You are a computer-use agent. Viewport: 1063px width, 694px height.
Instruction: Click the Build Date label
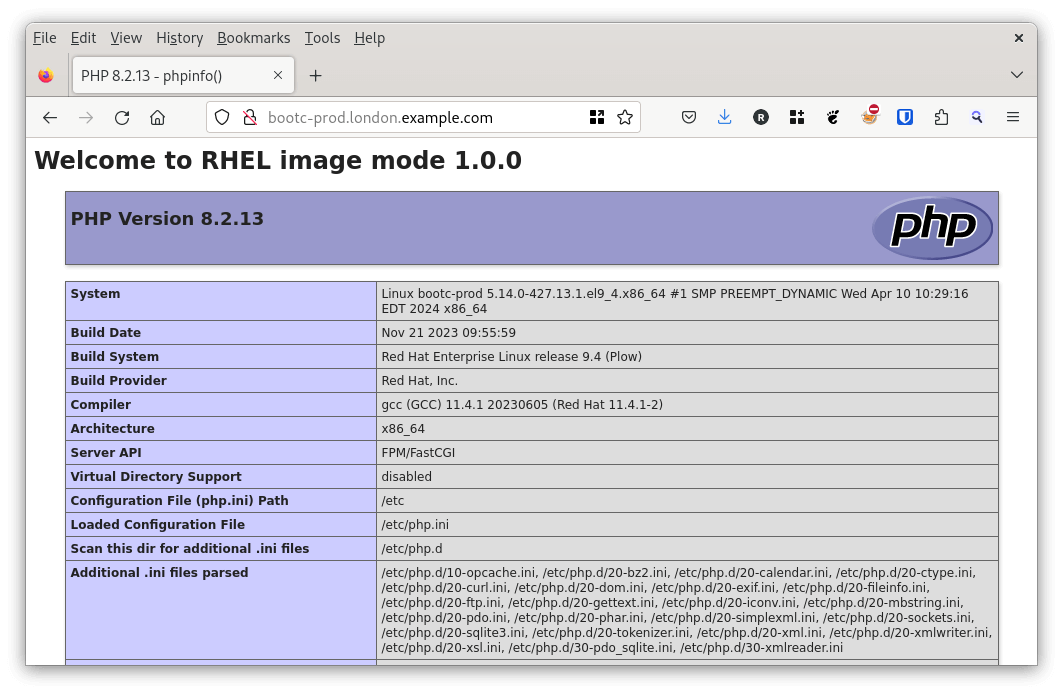coord(106,333)
